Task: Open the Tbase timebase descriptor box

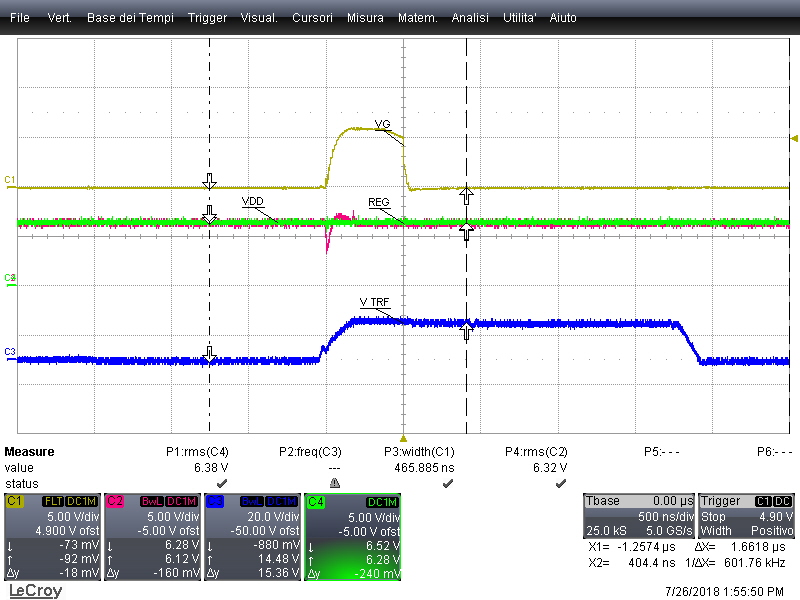Action: click(639, 516)
